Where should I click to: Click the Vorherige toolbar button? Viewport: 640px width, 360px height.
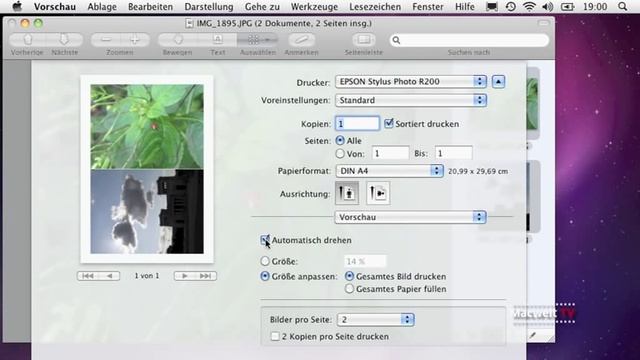(x=27, y=40)
